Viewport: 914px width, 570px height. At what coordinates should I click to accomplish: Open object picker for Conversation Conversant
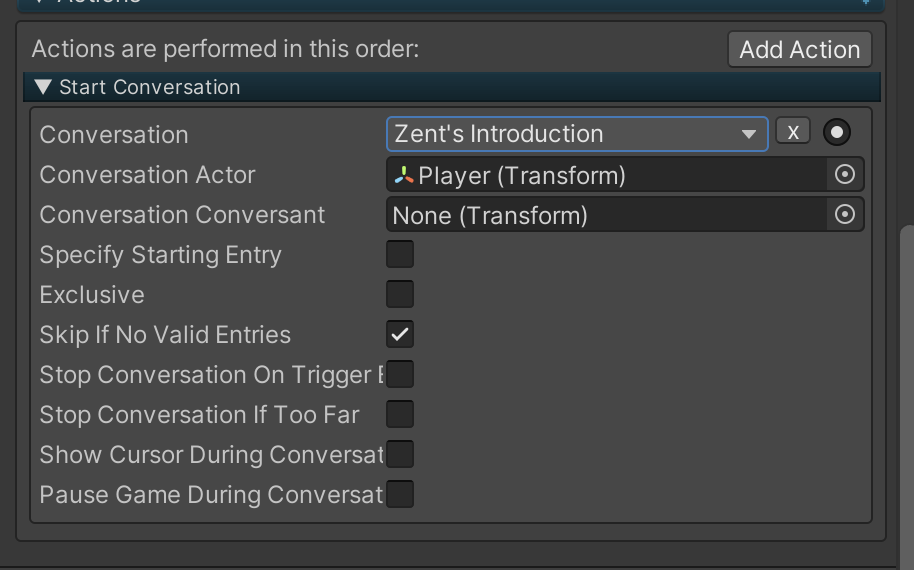coord(845,214)
